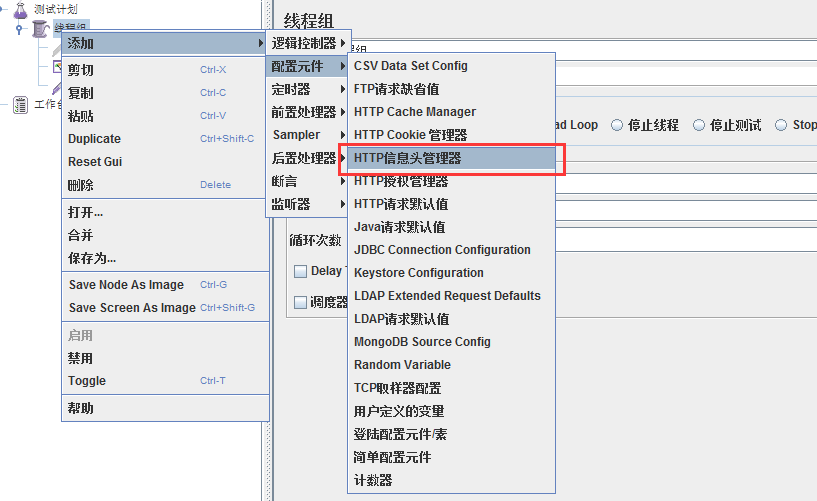The width and height of the screenshot is (817, 501).
Task: Select Reset Gui in the context menu
Action: tap(165, 161)
